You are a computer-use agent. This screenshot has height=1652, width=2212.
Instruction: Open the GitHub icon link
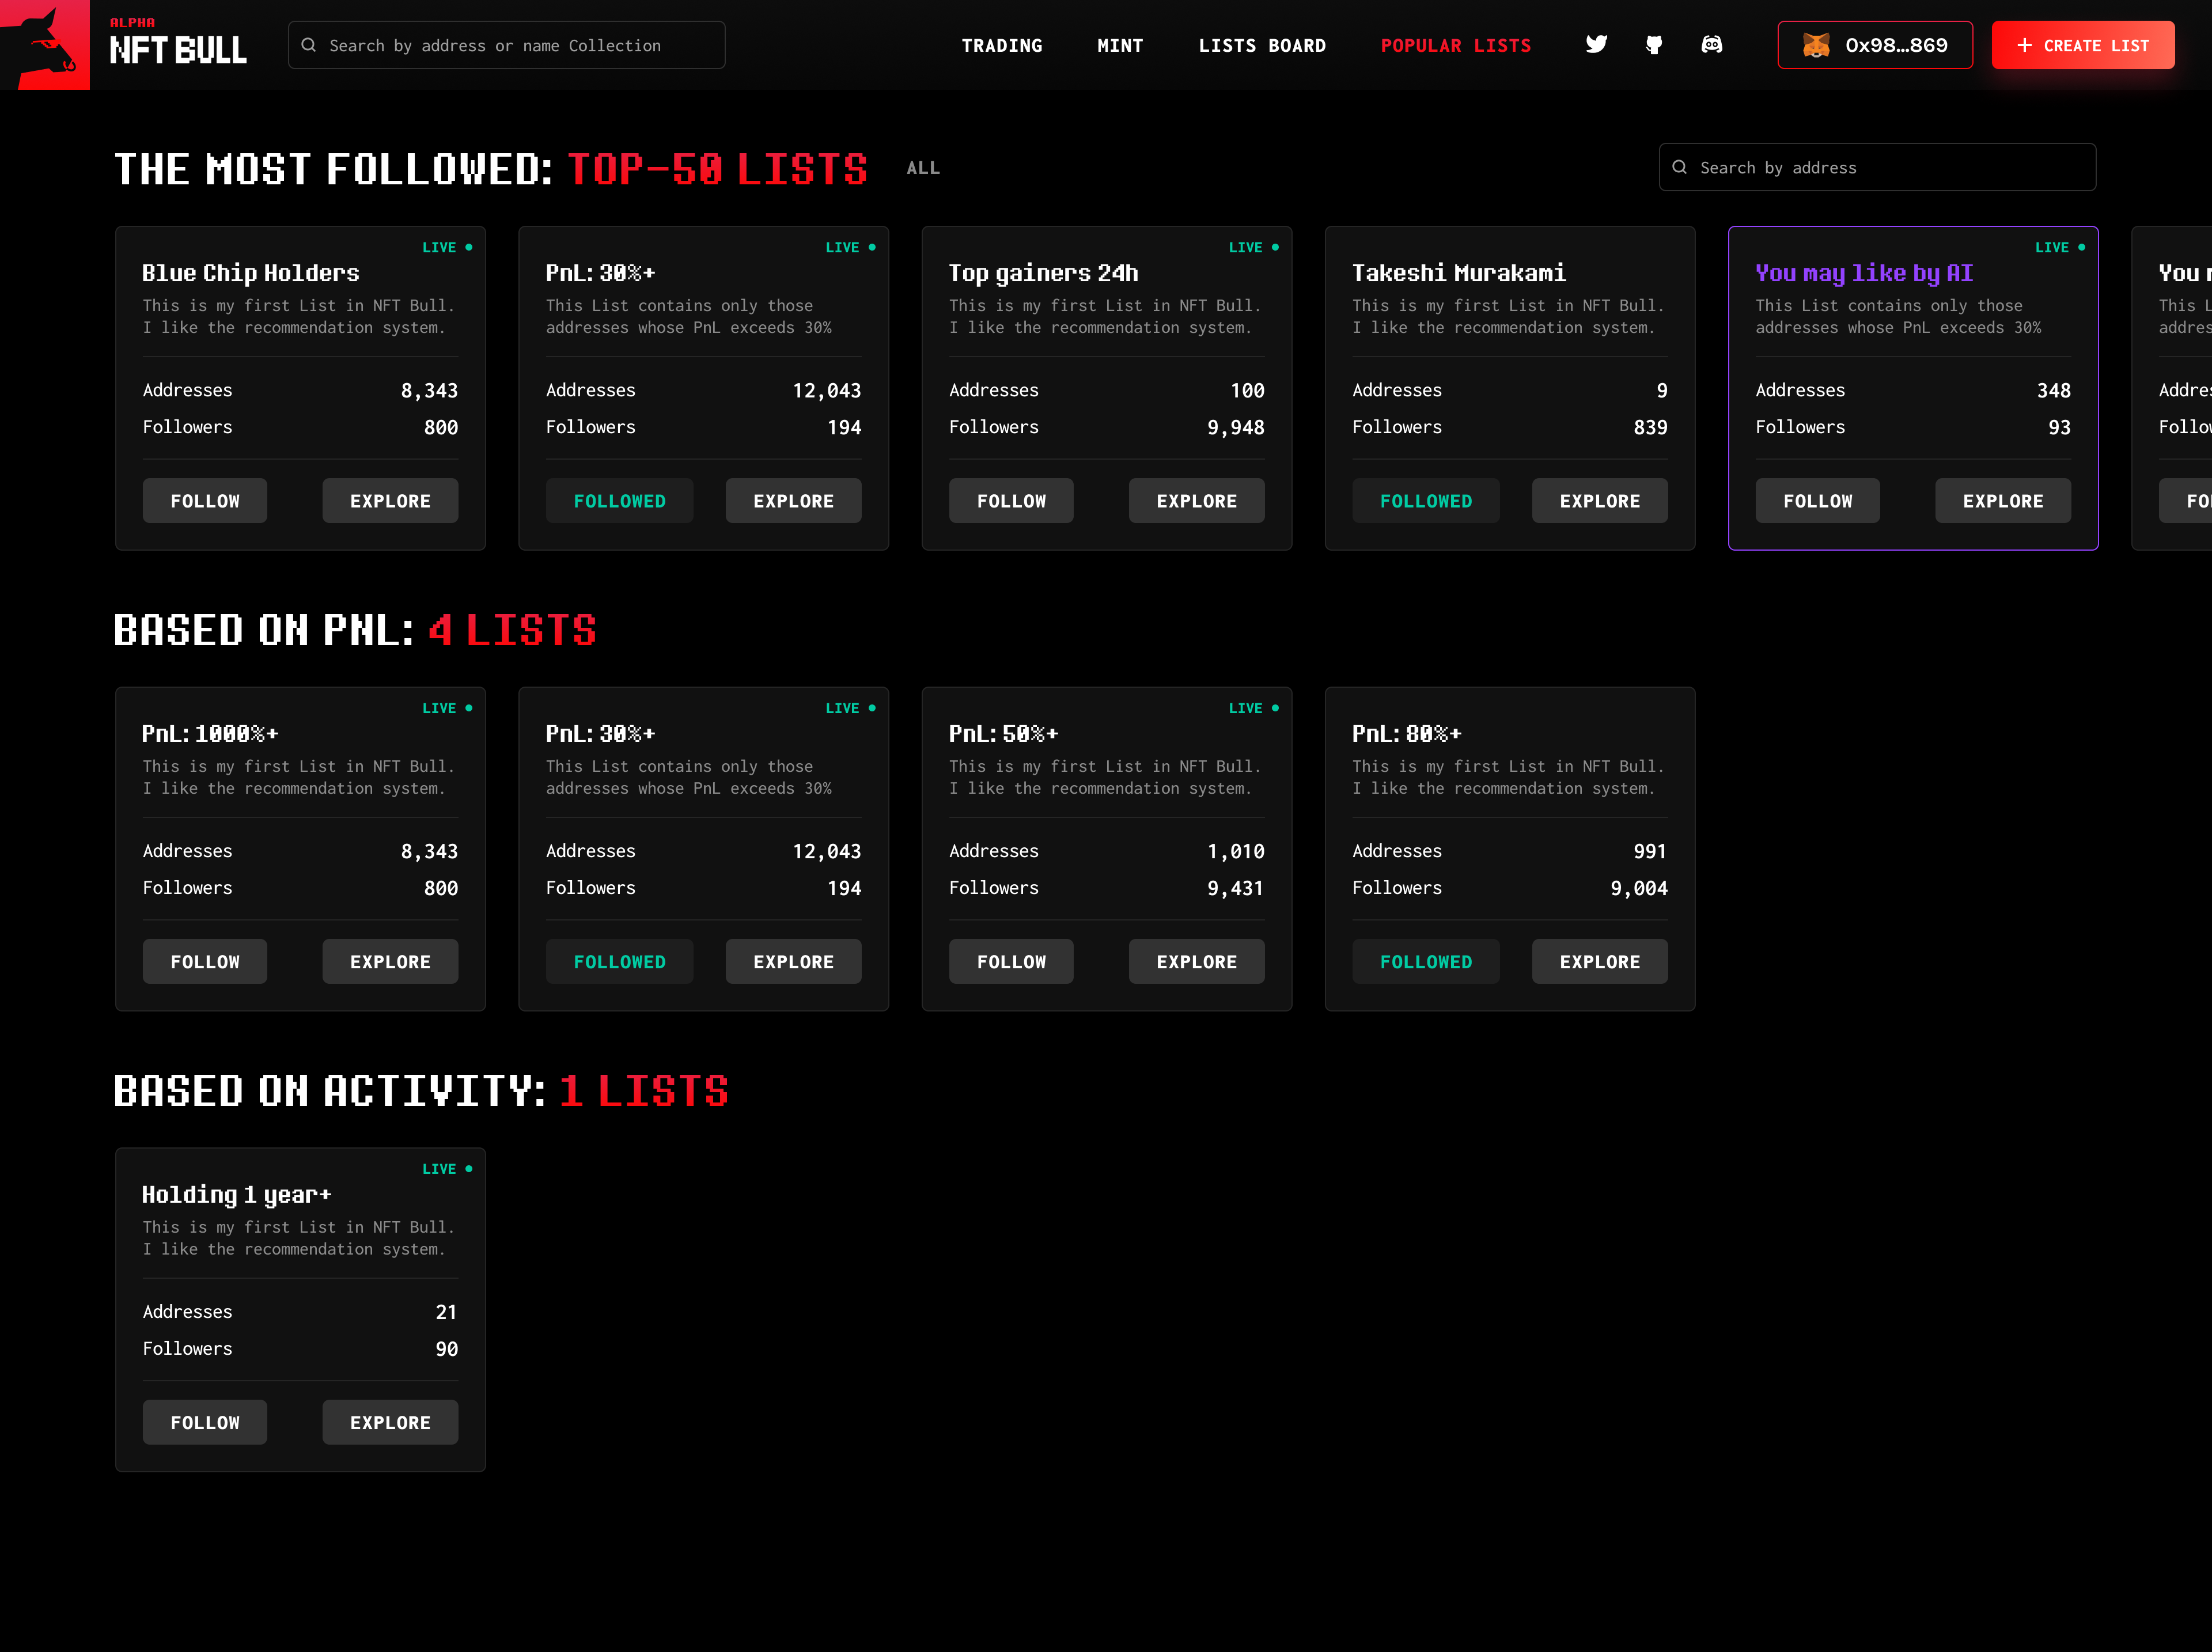(1654, 45)
